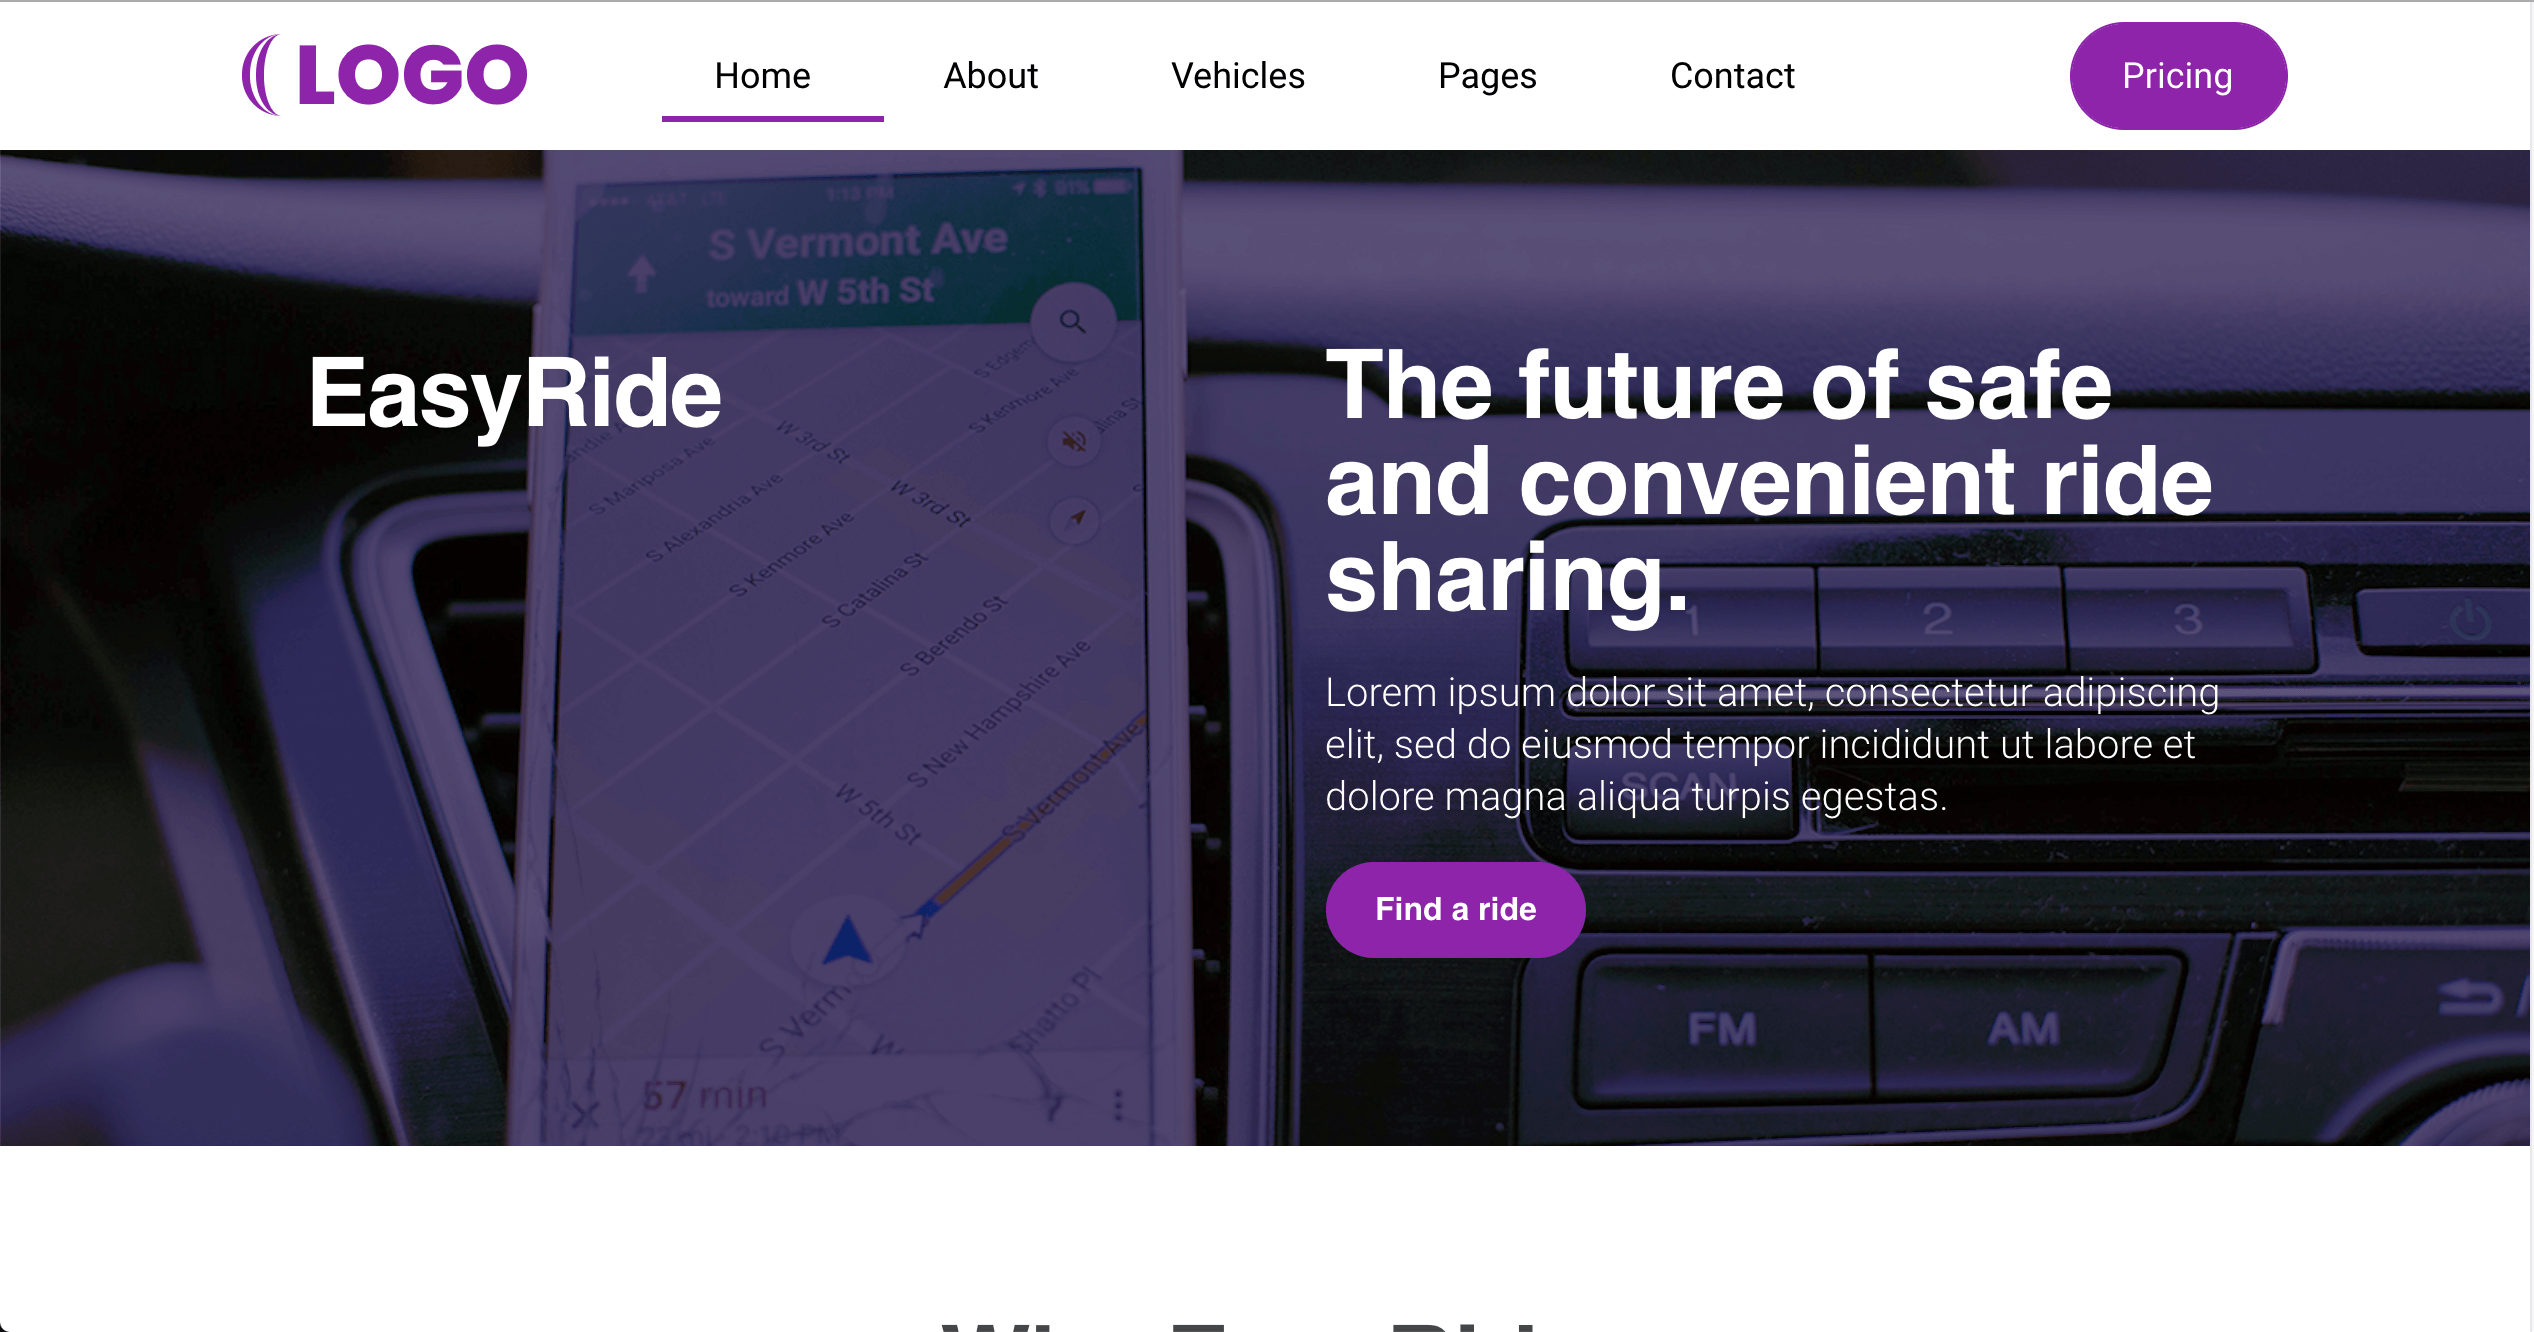The image size is (2534, 1332).
Task: Open the Contact page link
Action: [1732, 76]
